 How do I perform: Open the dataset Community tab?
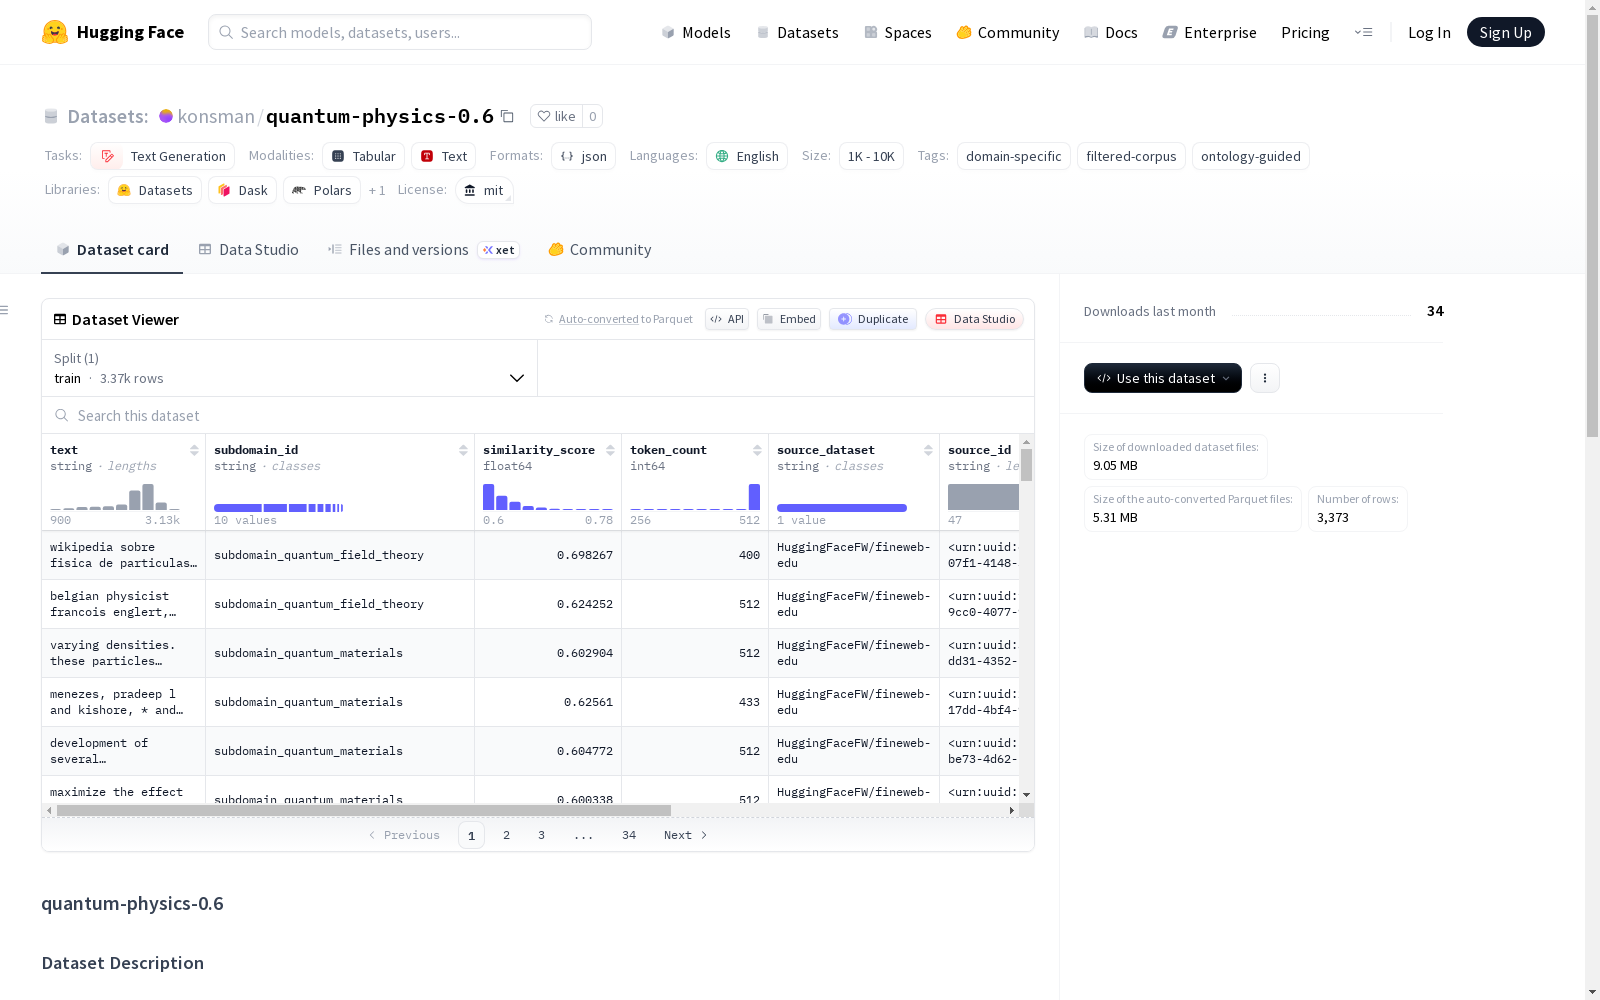tap(600, 250)
